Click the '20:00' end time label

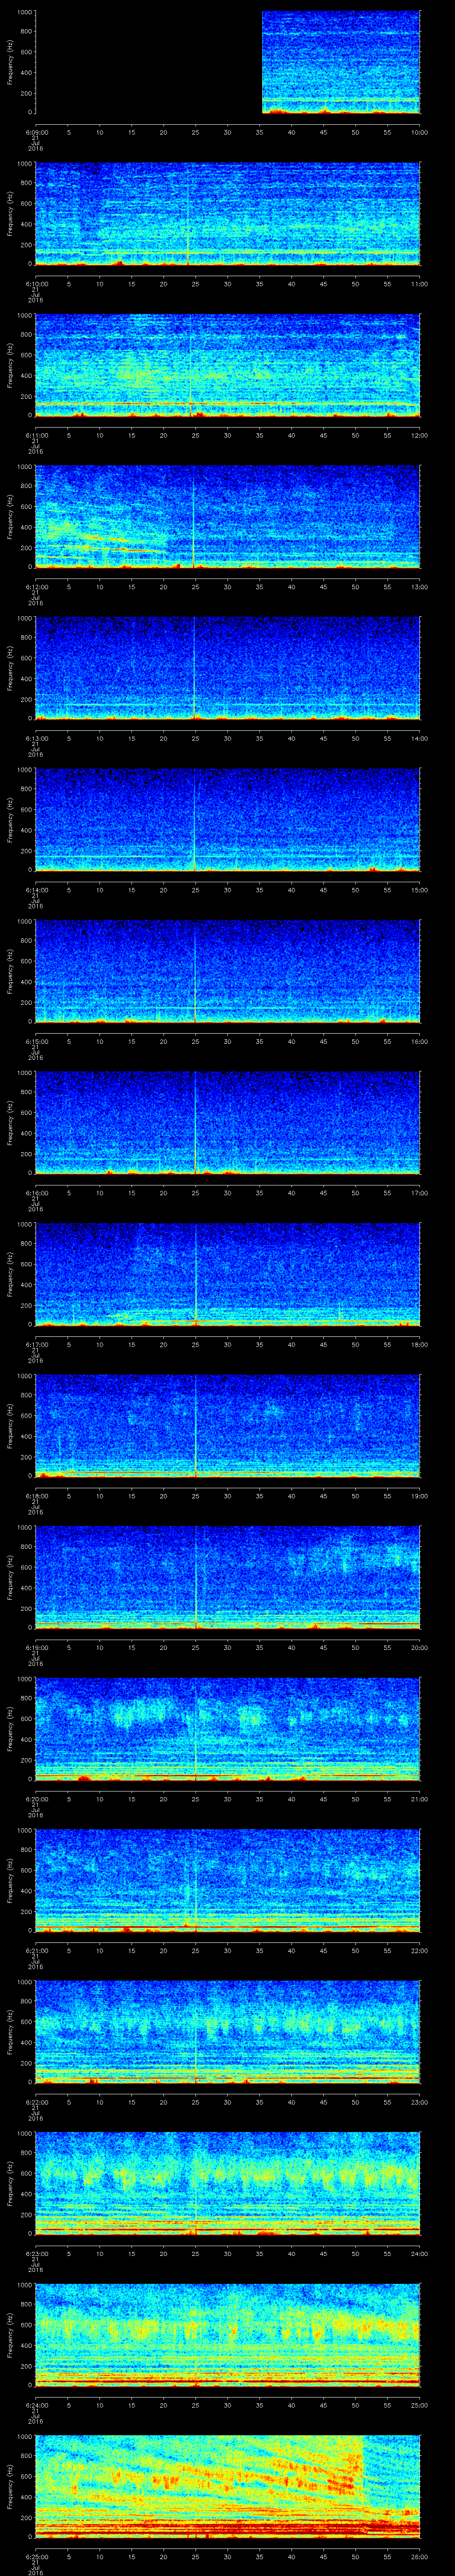point(419,1647)
